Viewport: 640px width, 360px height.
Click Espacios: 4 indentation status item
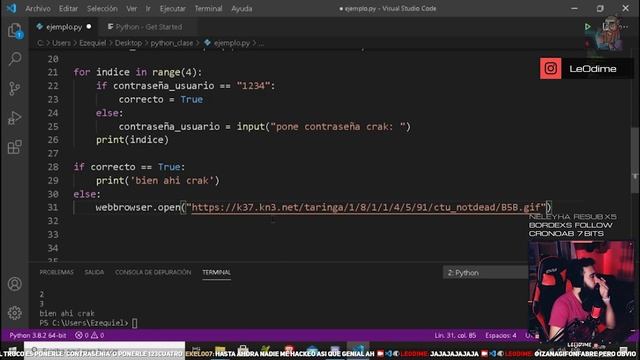[x=501, y=336]
